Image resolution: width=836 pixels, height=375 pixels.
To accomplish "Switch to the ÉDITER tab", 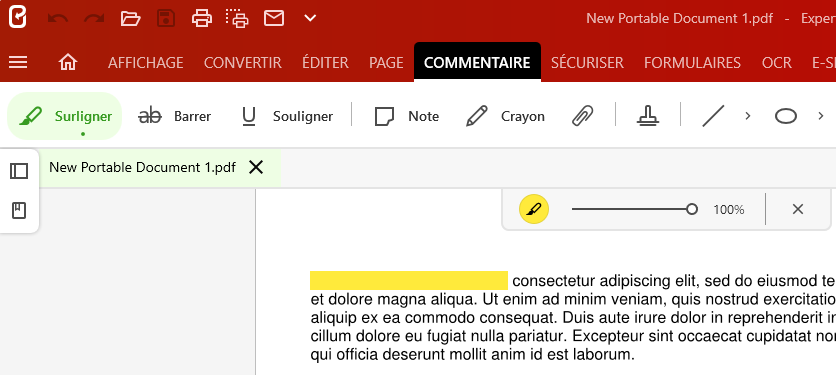I will click(325, 62).
